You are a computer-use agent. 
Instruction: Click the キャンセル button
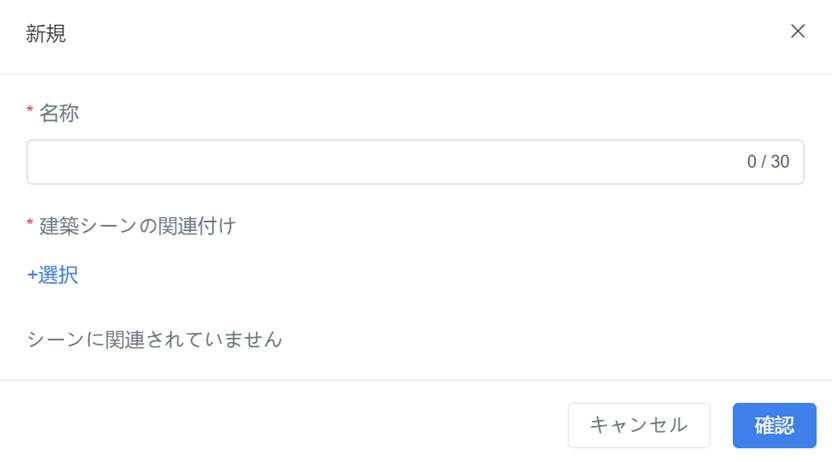click(x=639, y=425)
